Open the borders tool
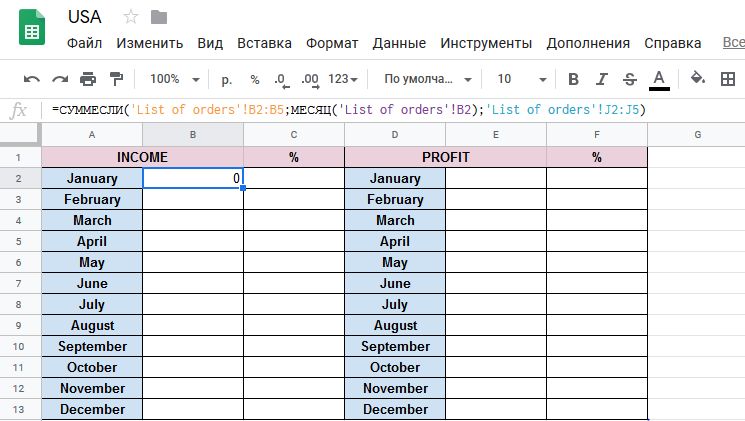Image resolution: width=745 pixels, height=421 pixels. click(x=727, y=79)
